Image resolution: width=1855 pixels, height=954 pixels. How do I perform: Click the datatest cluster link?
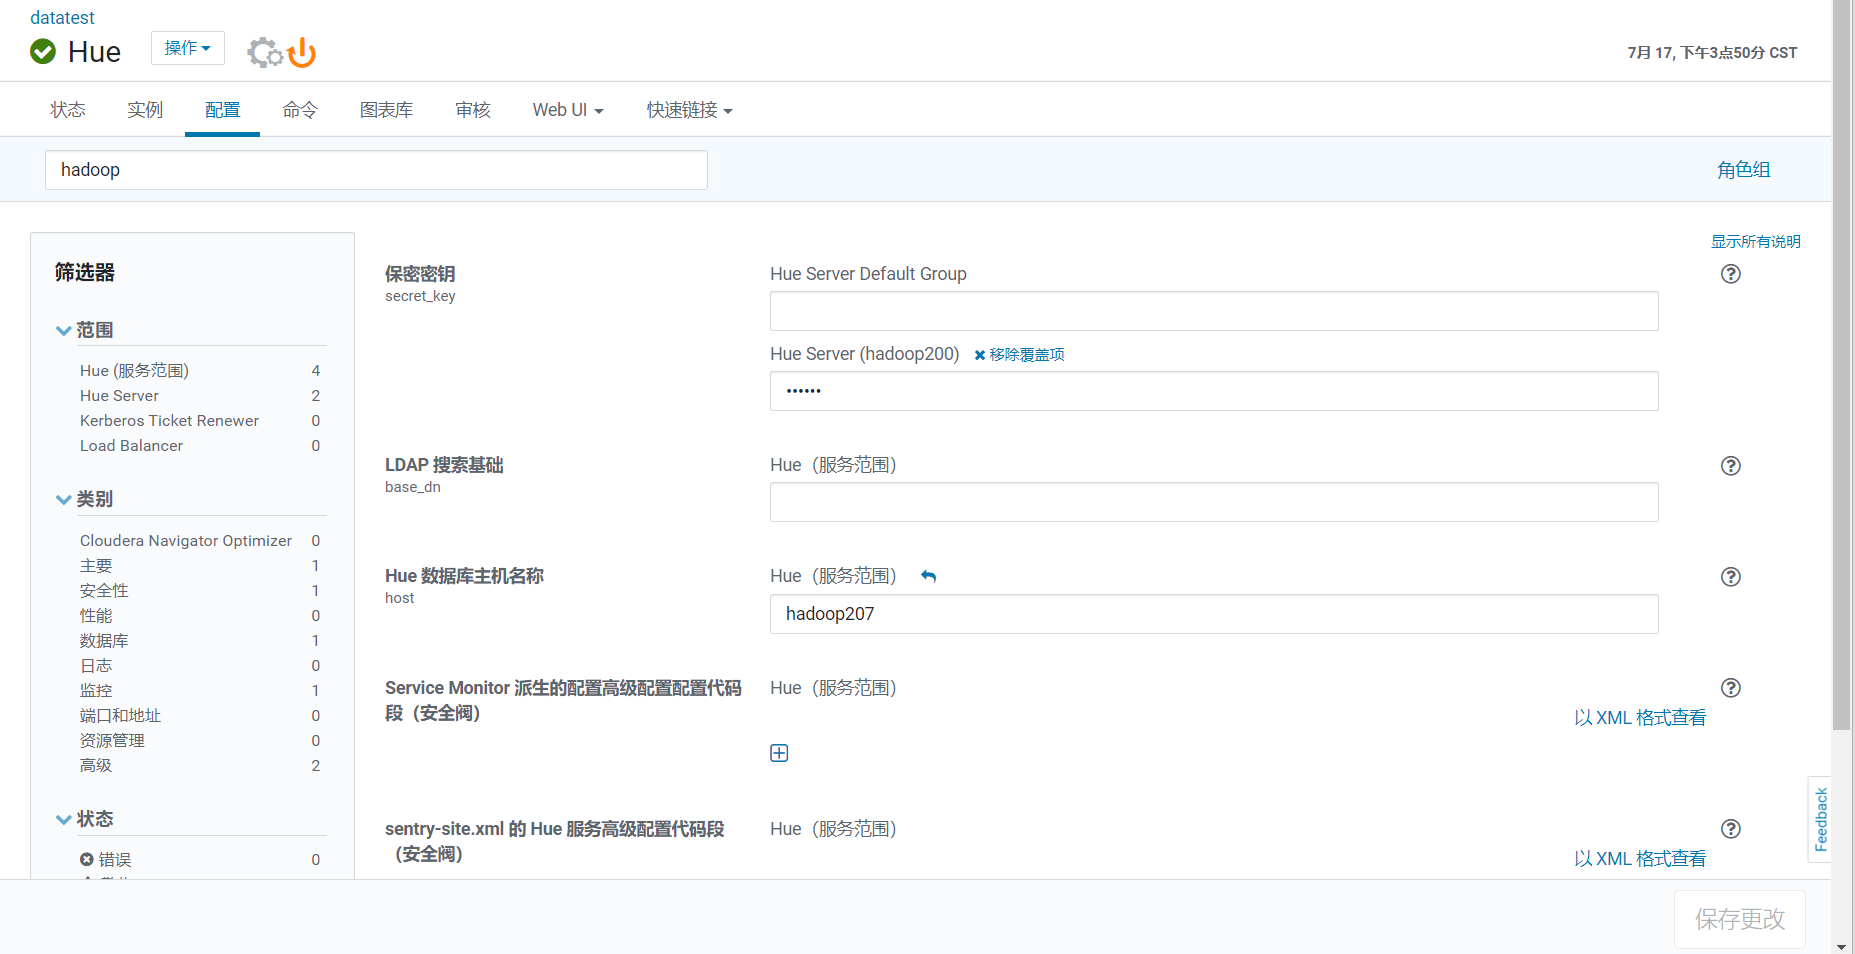point(62,18)
